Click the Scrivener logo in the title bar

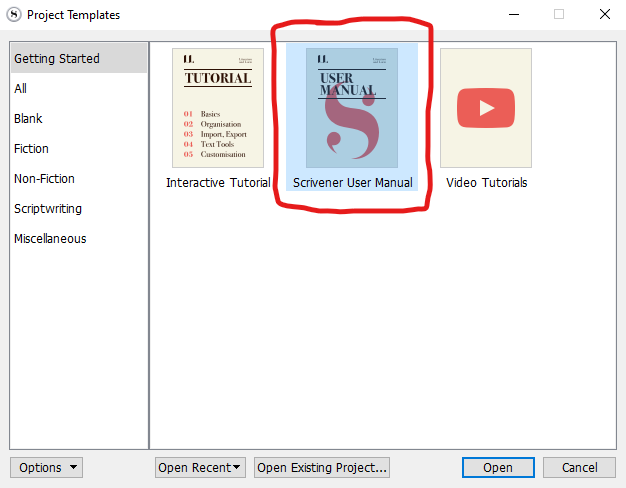14,15
